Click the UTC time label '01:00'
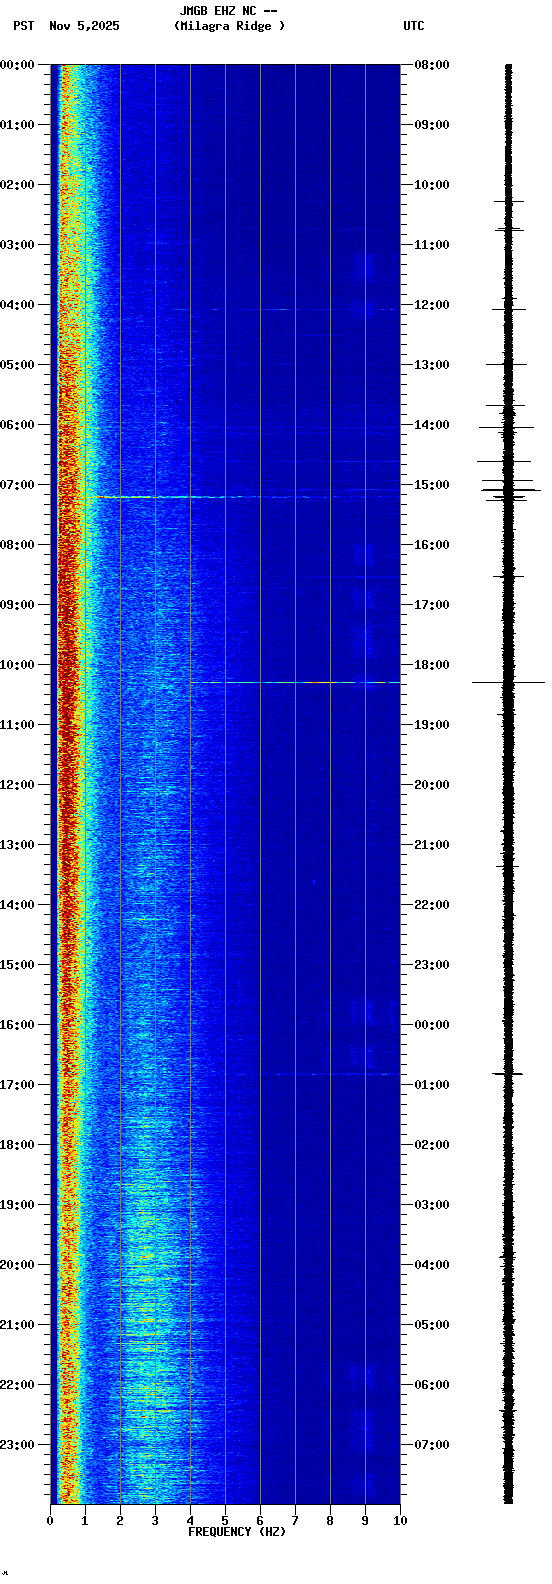 pyautogui.click(x=432, y=1085)
